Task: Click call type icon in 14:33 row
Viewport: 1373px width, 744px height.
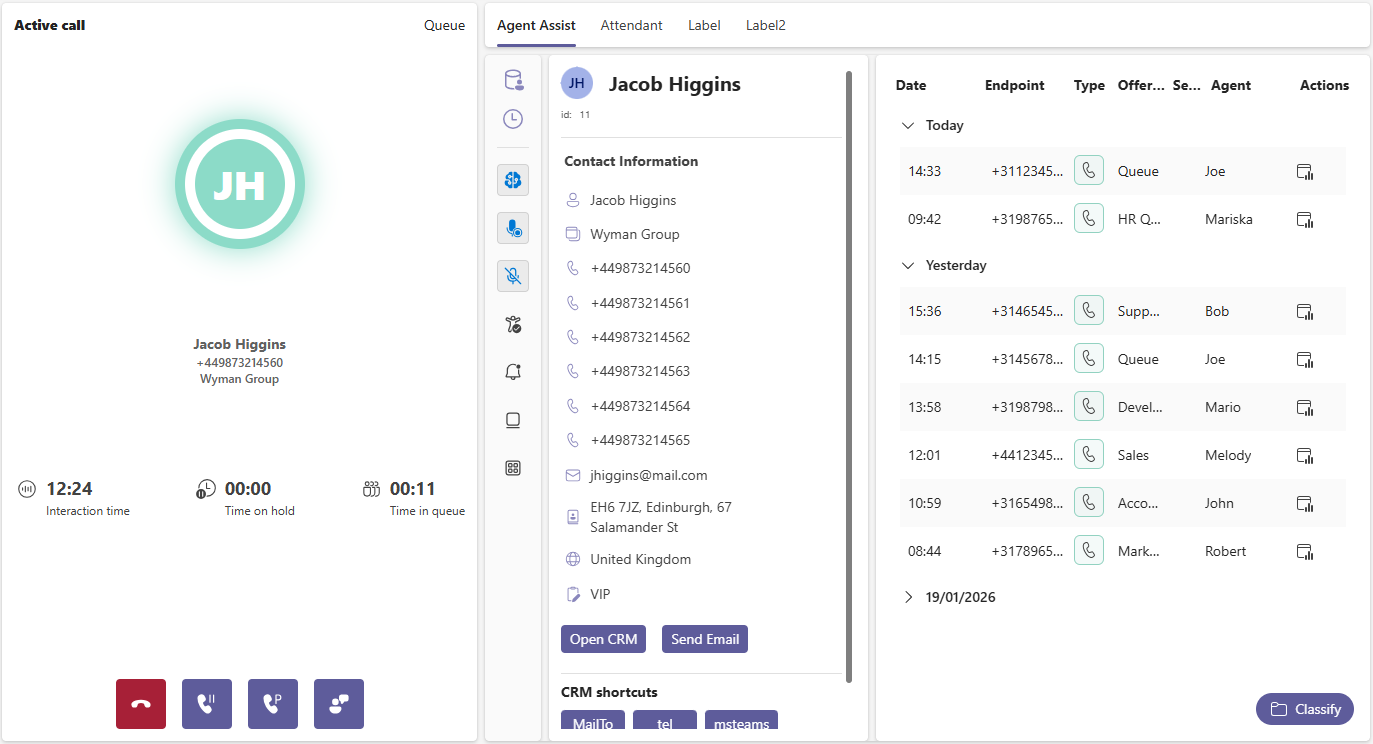Action: [1089, 170]
